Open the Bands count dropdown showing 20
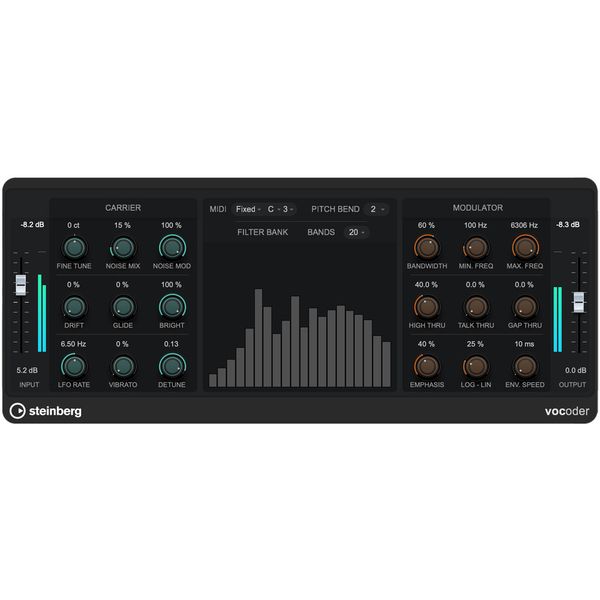Screen dimensions: 600x600 [356, 232]
